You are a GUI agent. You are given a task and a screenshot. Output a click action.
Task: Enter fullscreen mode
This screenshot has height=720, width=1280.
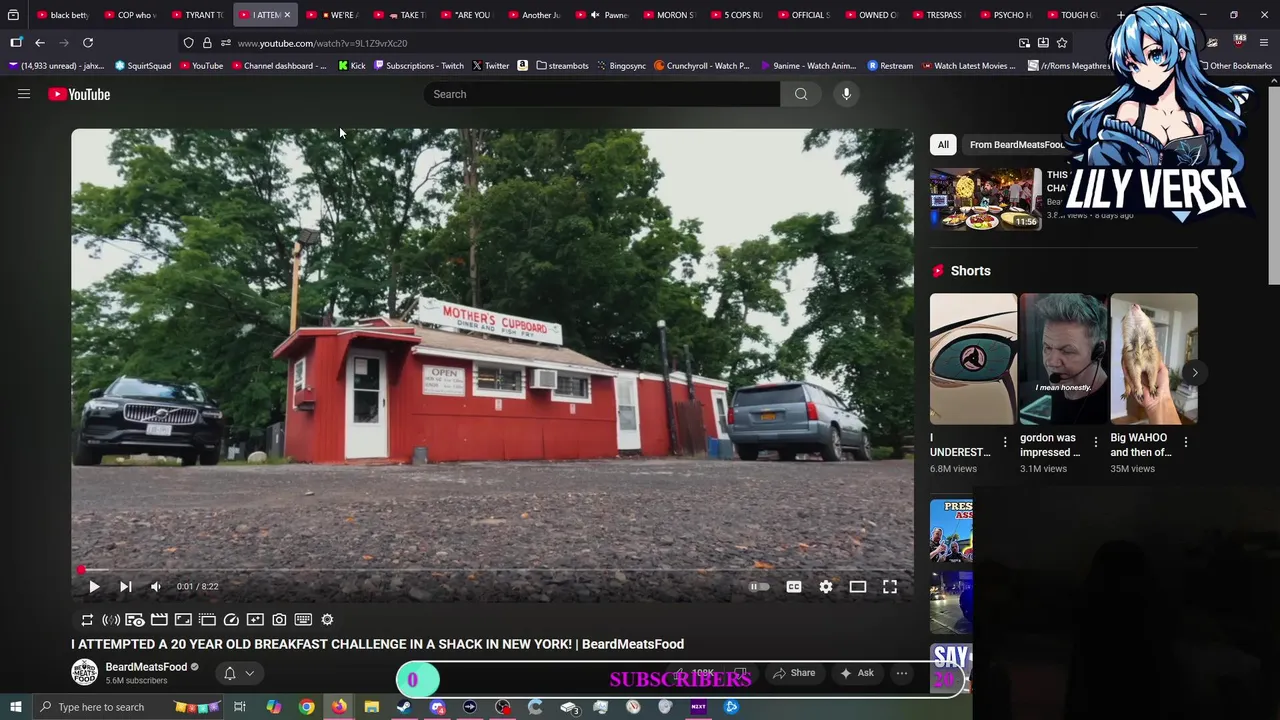890,587
